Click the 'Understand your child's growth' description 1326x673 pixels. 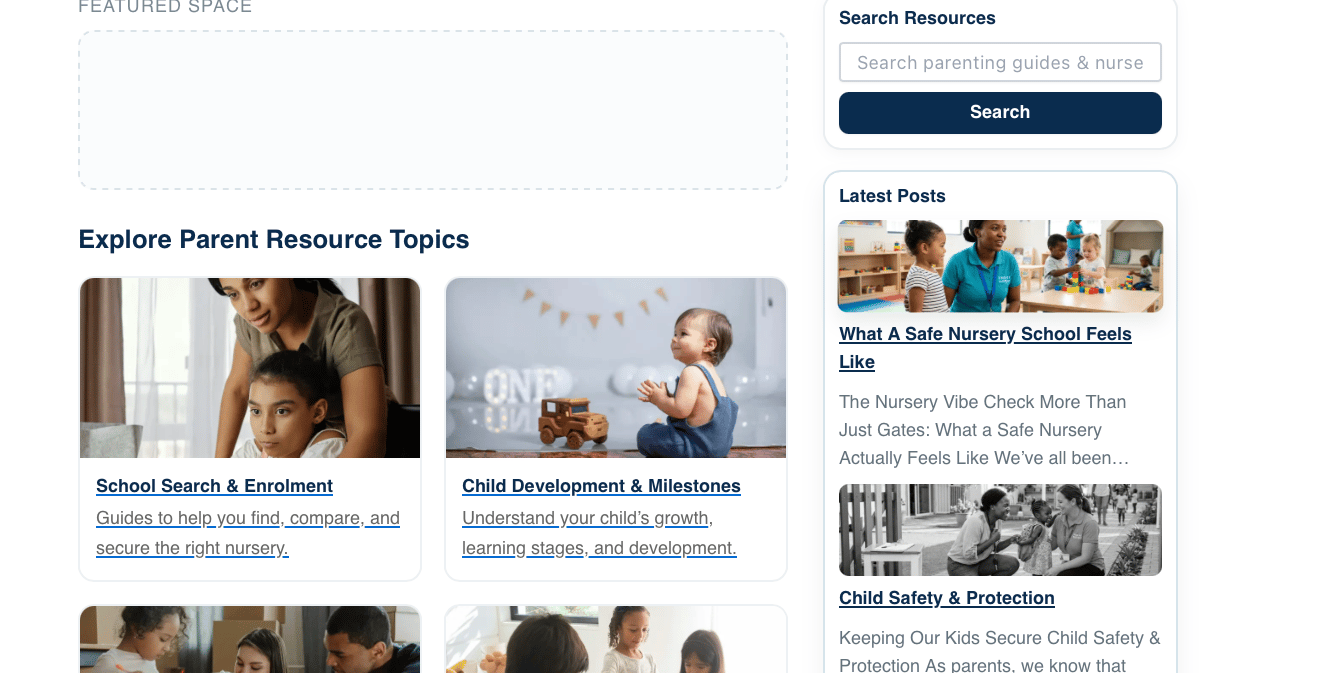click(x=599, y=533)
